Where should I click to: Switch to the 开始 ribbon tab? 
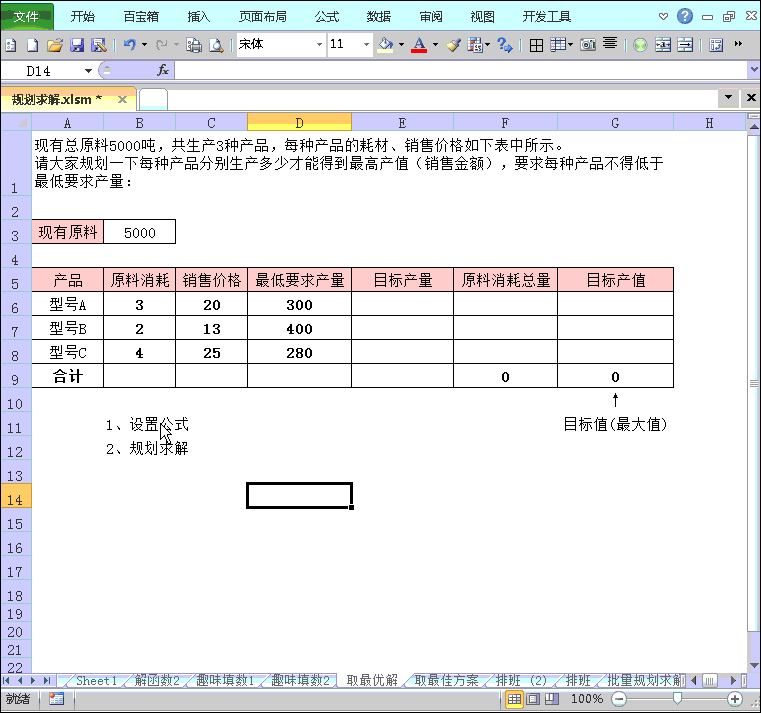click(x=83, y=17)
